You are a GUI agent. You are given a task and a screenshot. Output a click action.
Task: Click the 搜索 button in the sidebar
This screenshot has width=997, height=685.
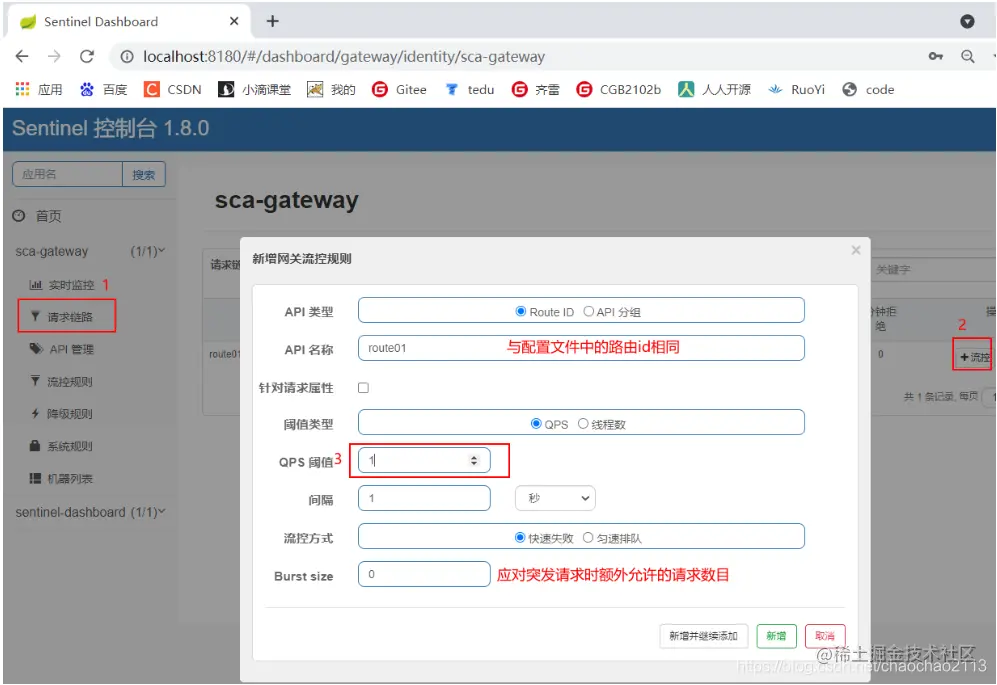[x=144, y=174]
